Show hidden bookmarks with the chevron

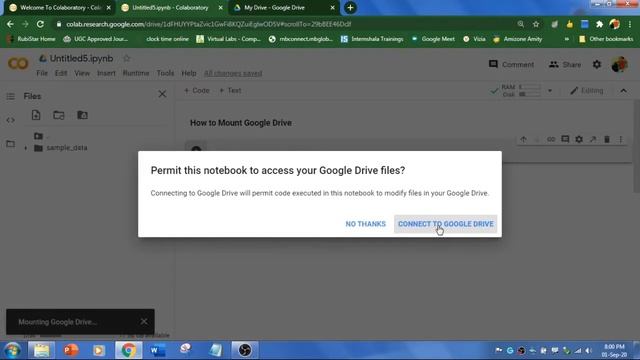567,39
